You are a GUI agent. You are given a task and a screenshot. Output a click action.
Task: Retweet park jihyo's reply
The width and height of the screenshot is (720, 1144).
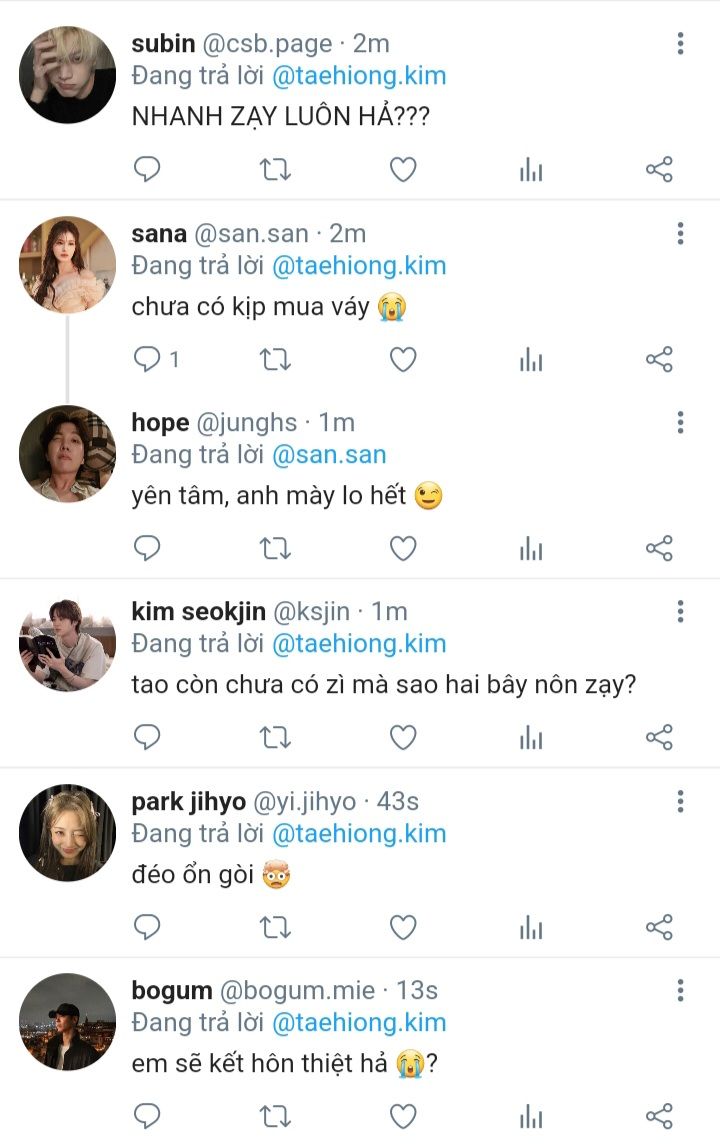click(x=275, y=928)
